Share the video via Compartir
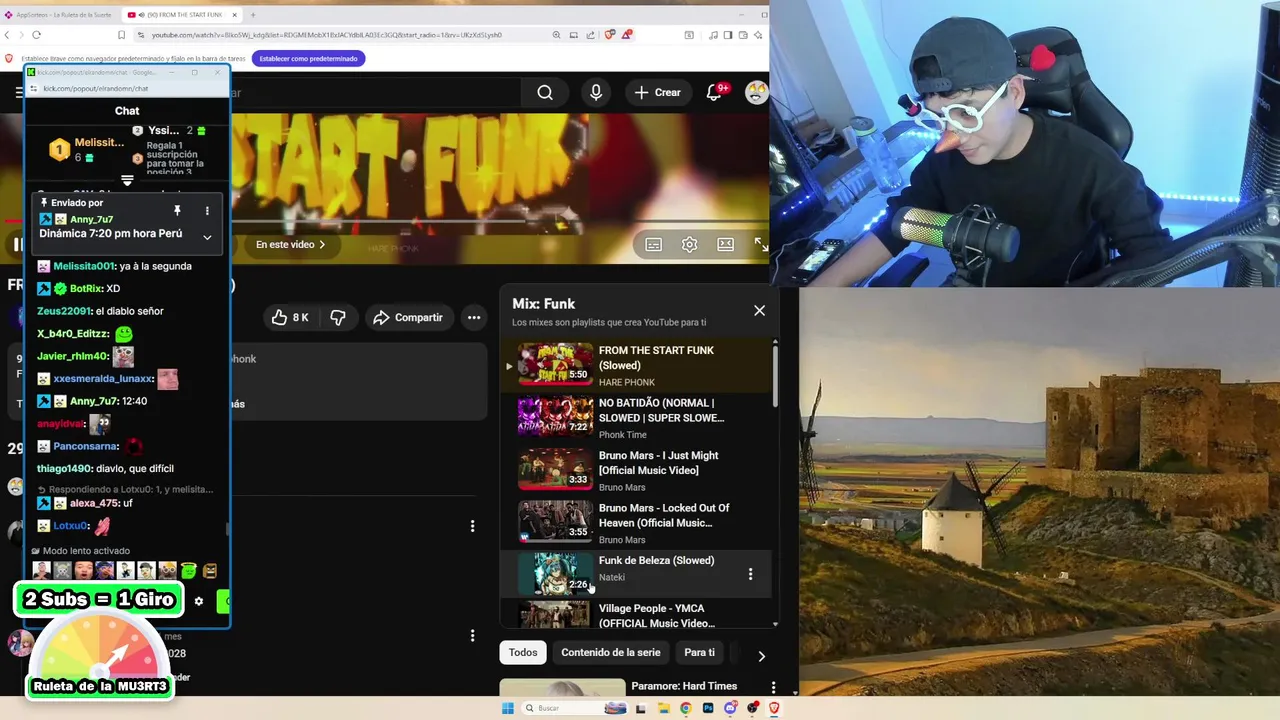The width and height of the screenshot is (1280, 720). coord(407,317)
